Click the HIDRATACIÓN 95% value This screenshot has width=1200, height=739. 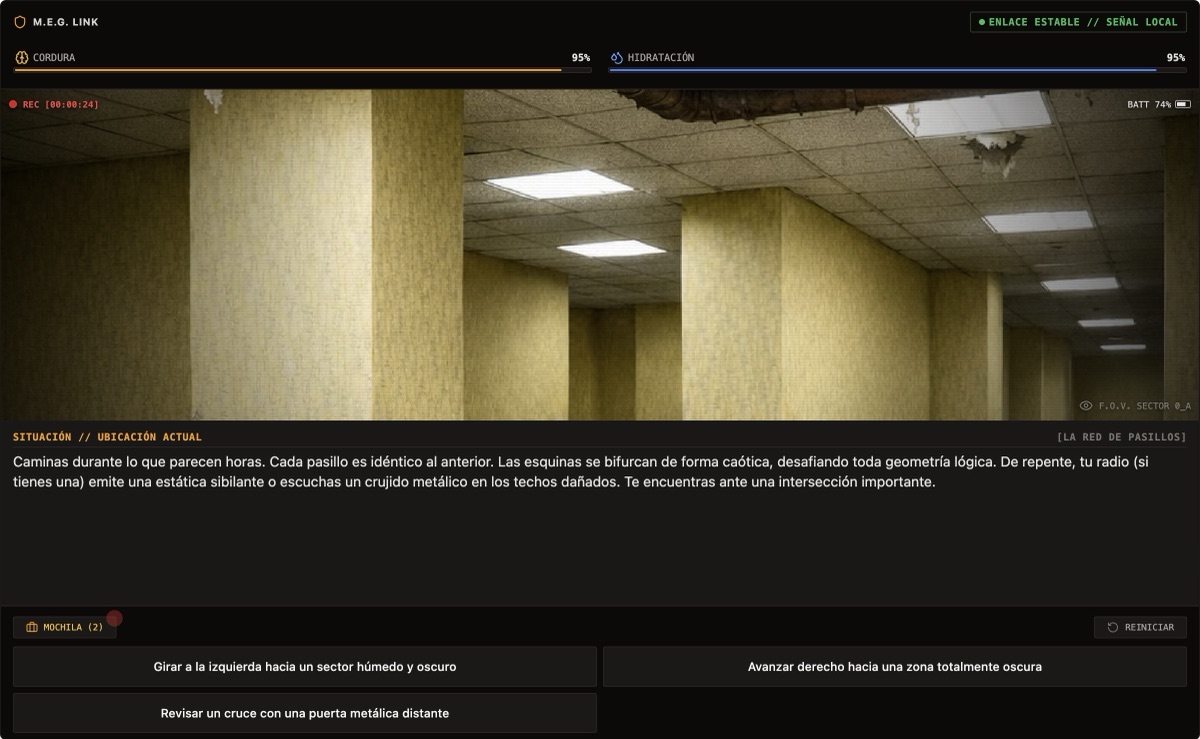(x=1176, y=58)
